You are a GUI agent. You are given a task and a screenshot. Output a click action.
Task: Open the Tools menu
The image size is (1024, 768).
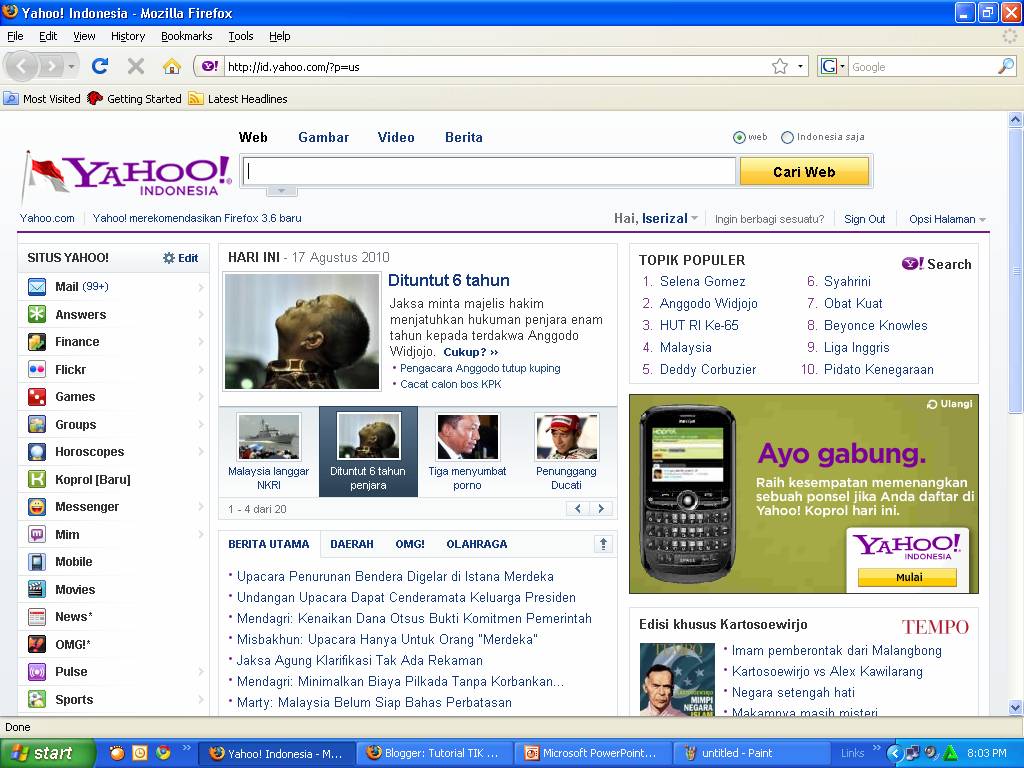click(241, 36)
